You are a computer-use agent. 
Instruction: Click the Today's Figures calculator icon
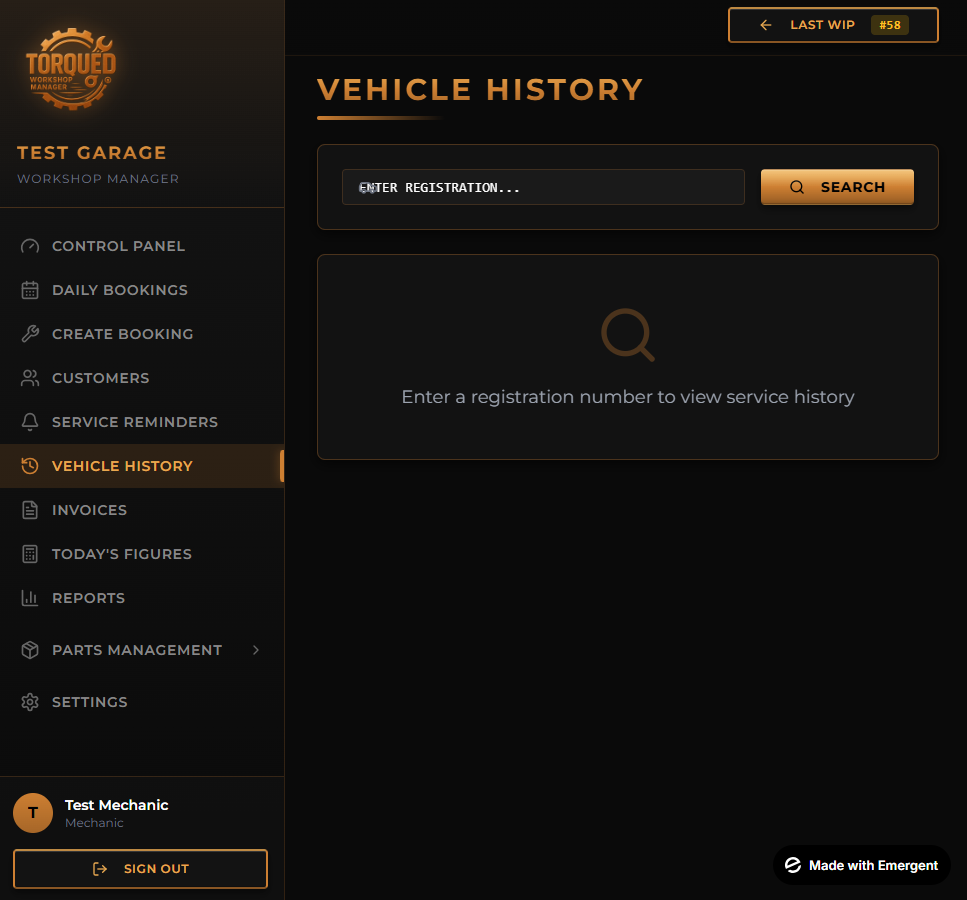coord(30,554)
